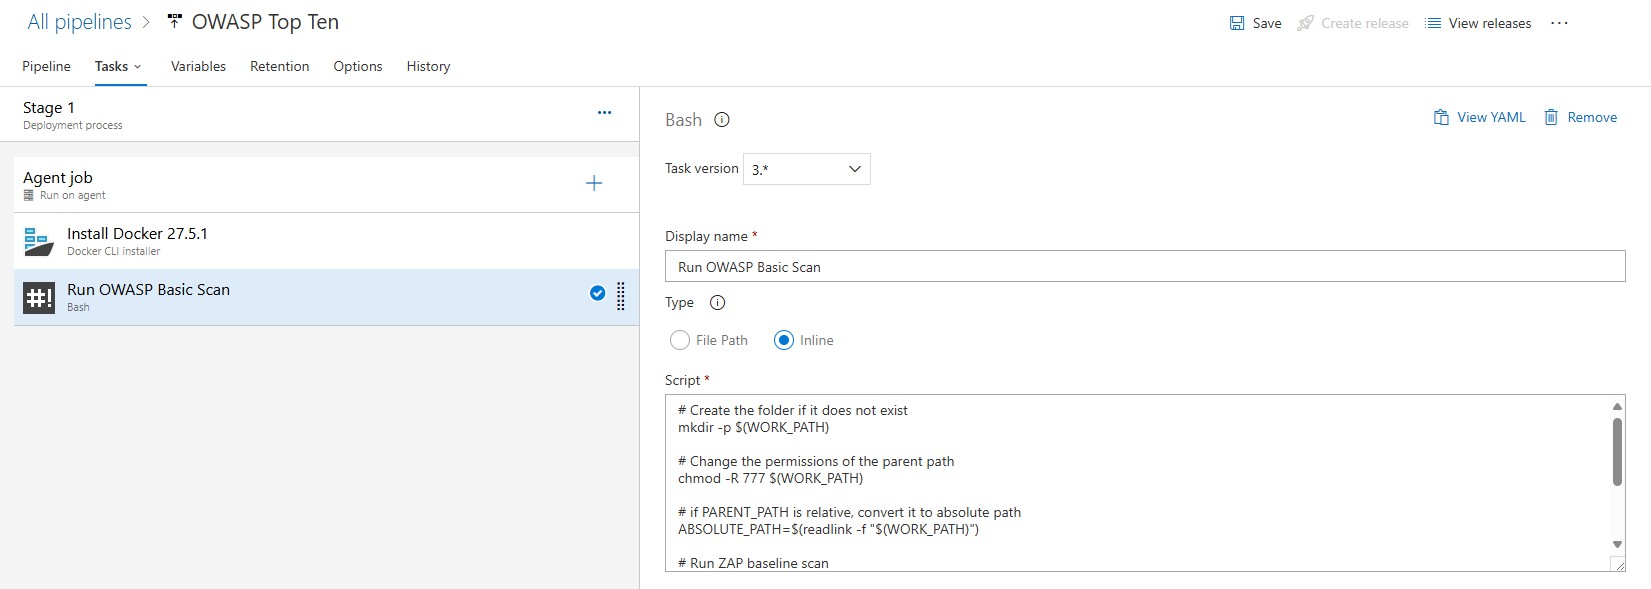1651x589 pixels.
Task: Open the Task version dropdown
Action: 806,169
